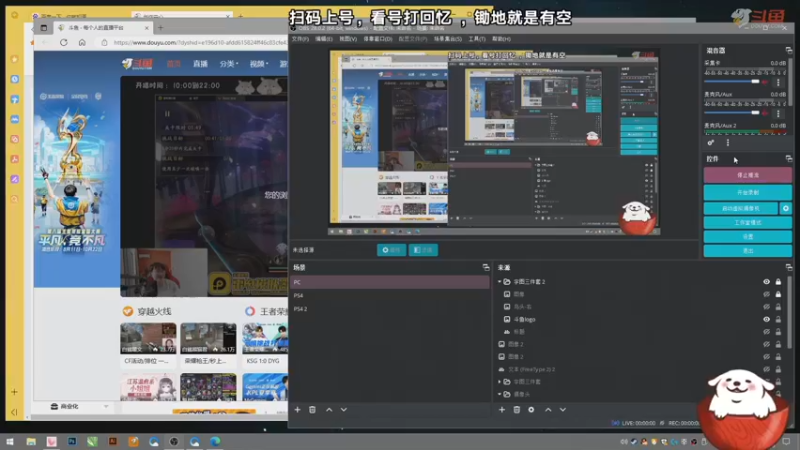
Task: Click the Douyu address bar URL
Action: [x=199, y=43]
